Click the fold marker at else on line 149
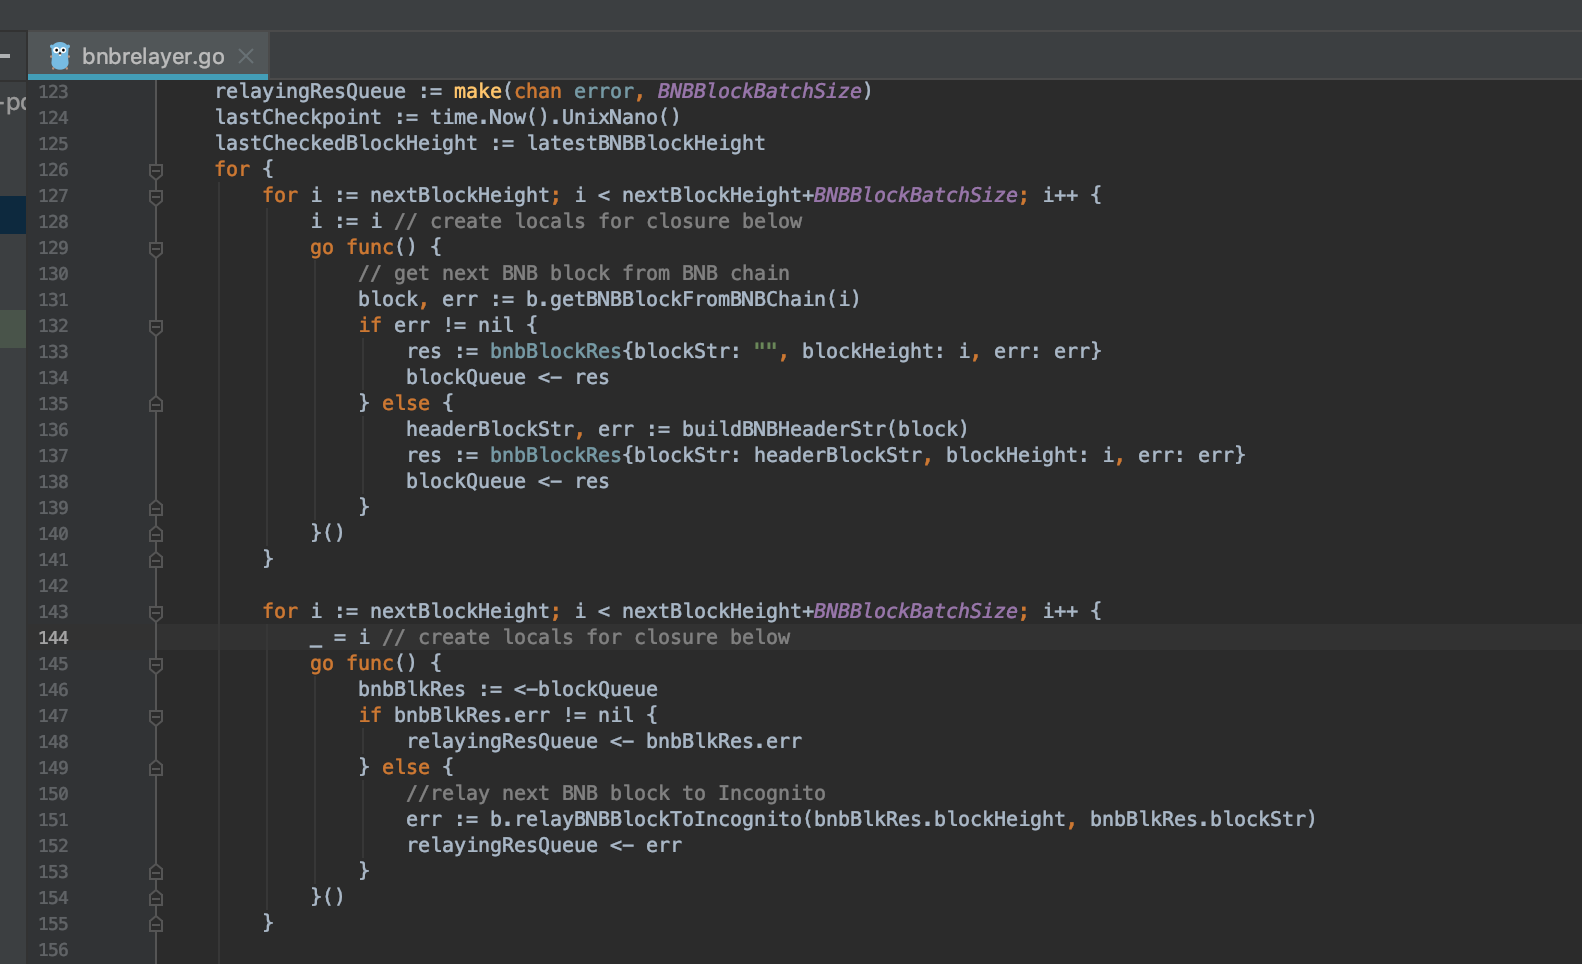 156,768
